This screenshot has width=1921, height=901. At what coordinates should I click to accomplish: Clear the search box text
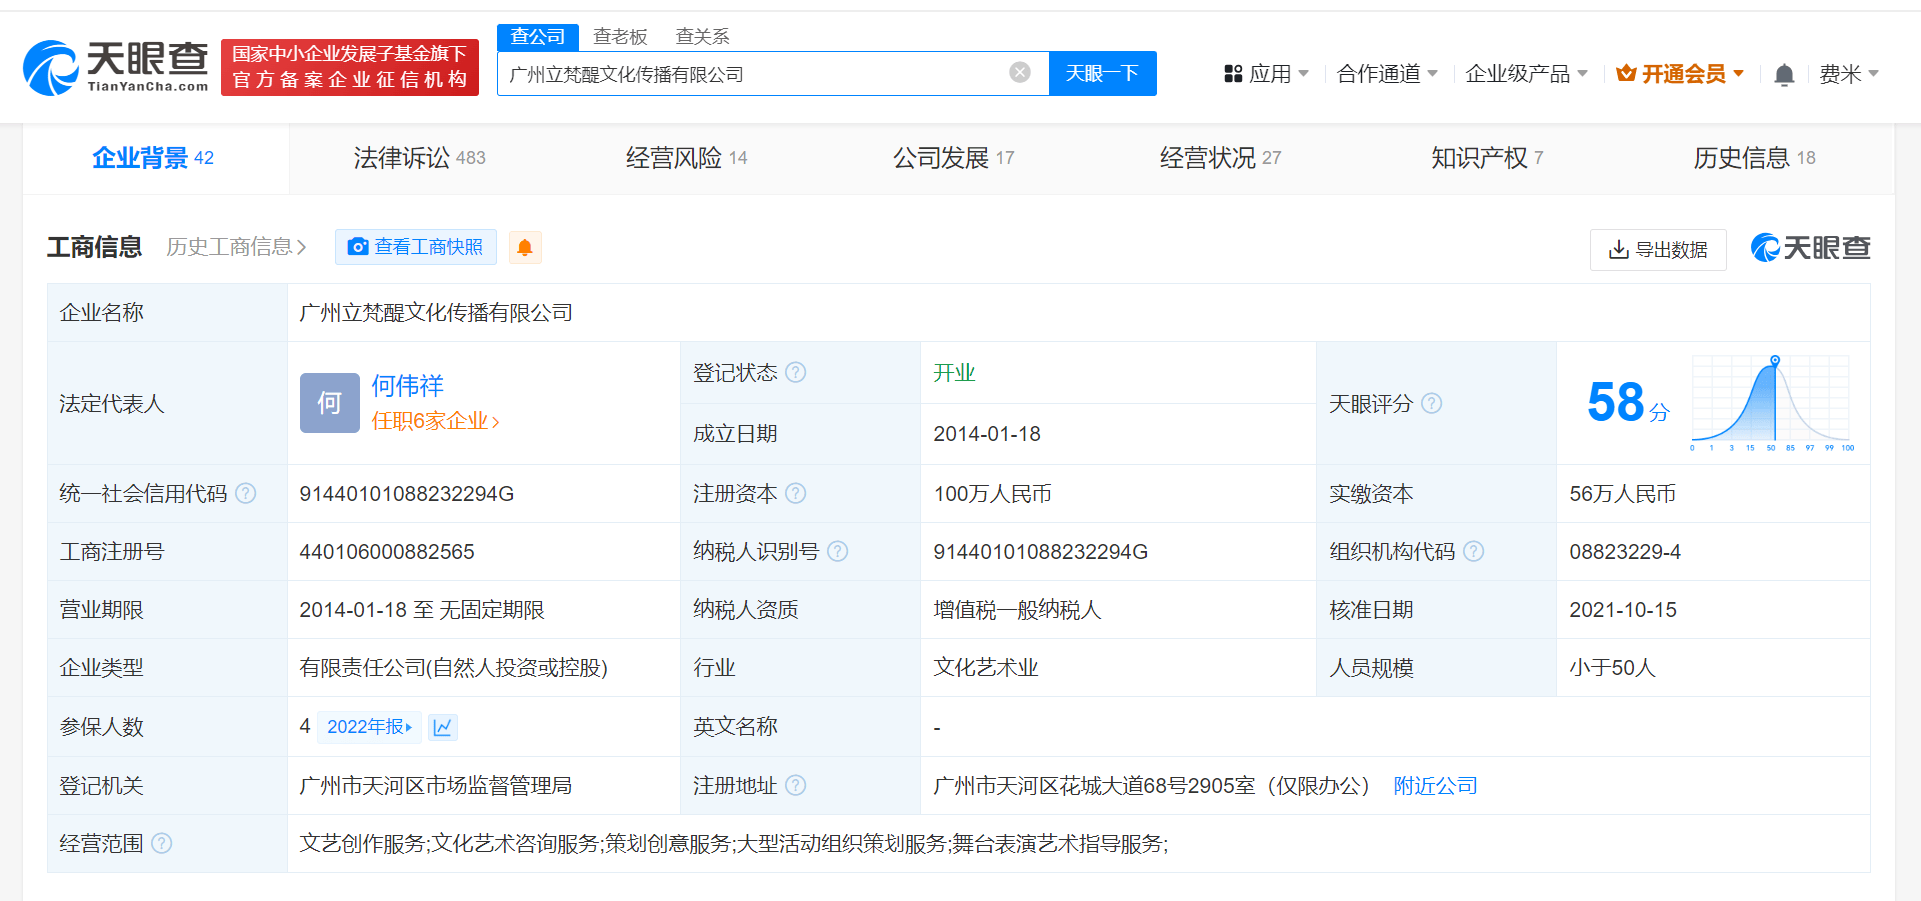coord(1020,72)
